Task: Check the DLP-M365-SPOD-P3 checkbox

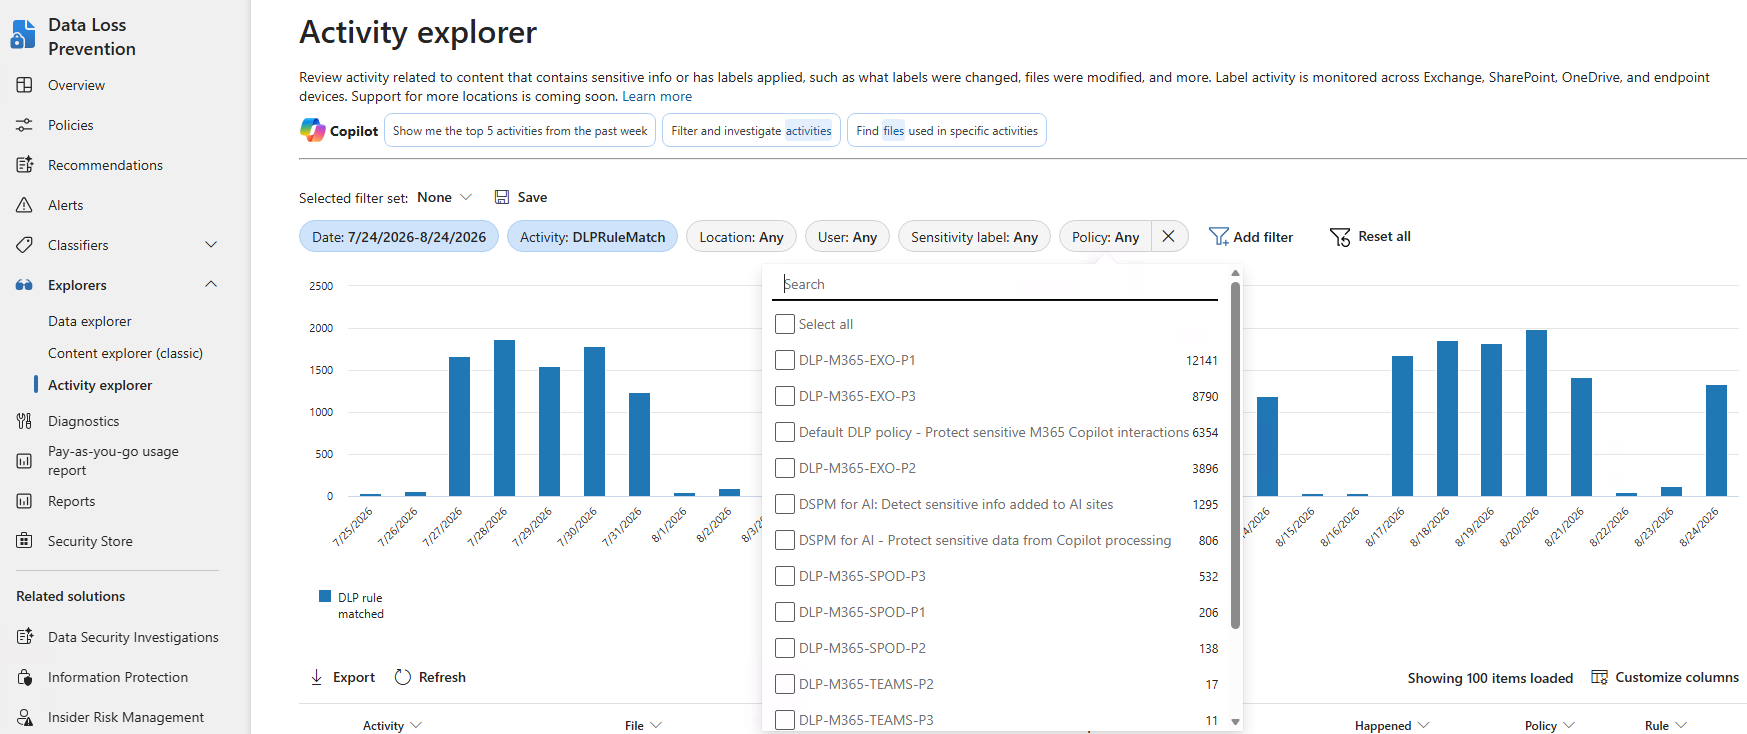Action: coord(785,576)
